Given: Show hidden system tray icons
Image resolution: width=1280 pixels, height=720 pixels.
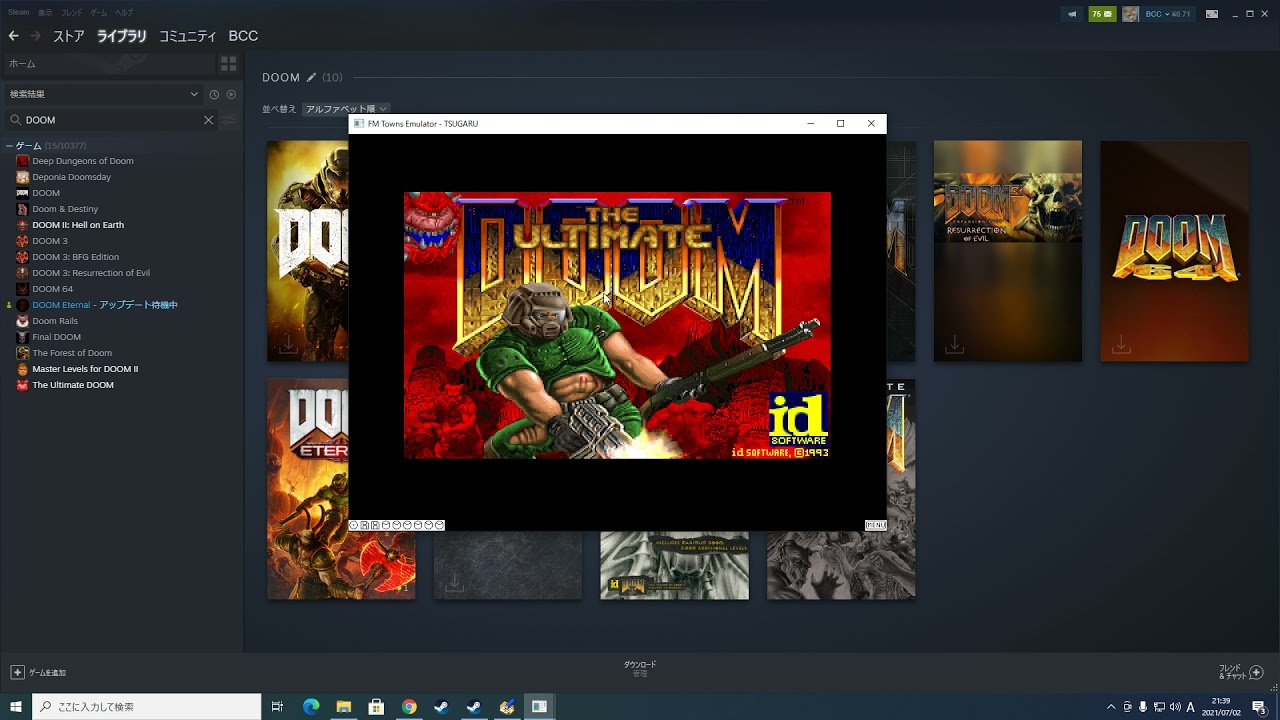Looking at the screenshot, I should click(x=1111, y=707).
